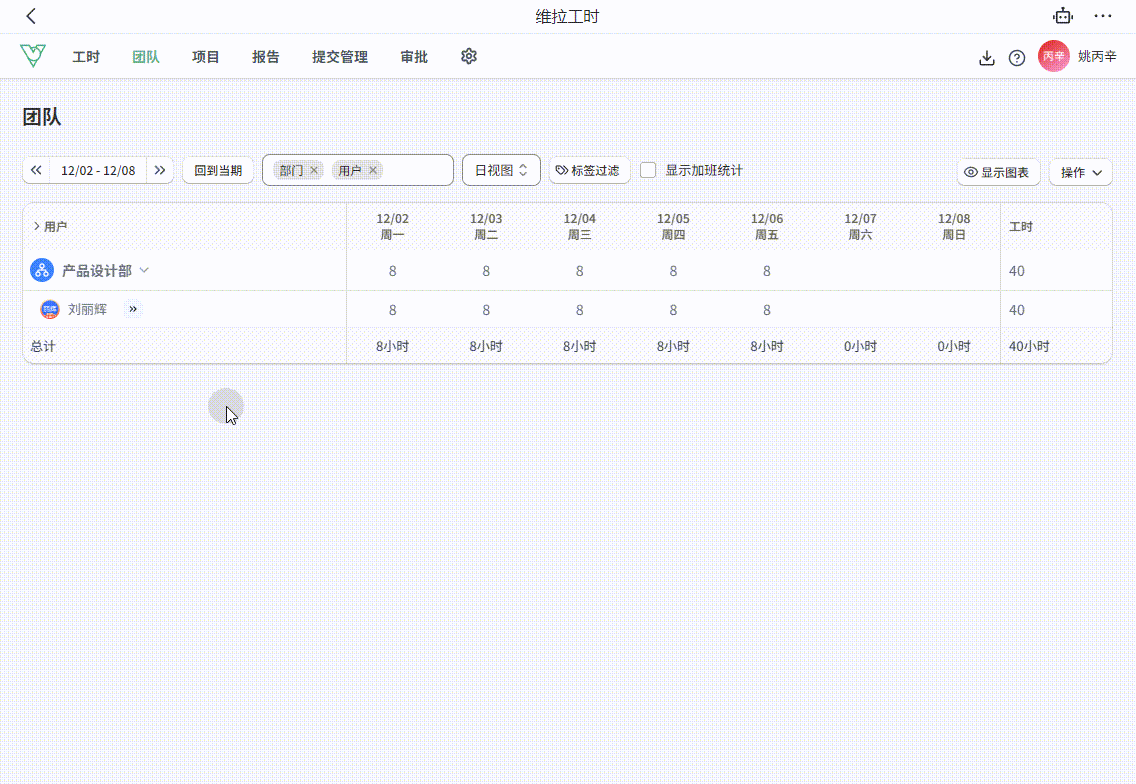
Task: Open 刘丽辉's details double-arrow
Action: tap(133, 309)
